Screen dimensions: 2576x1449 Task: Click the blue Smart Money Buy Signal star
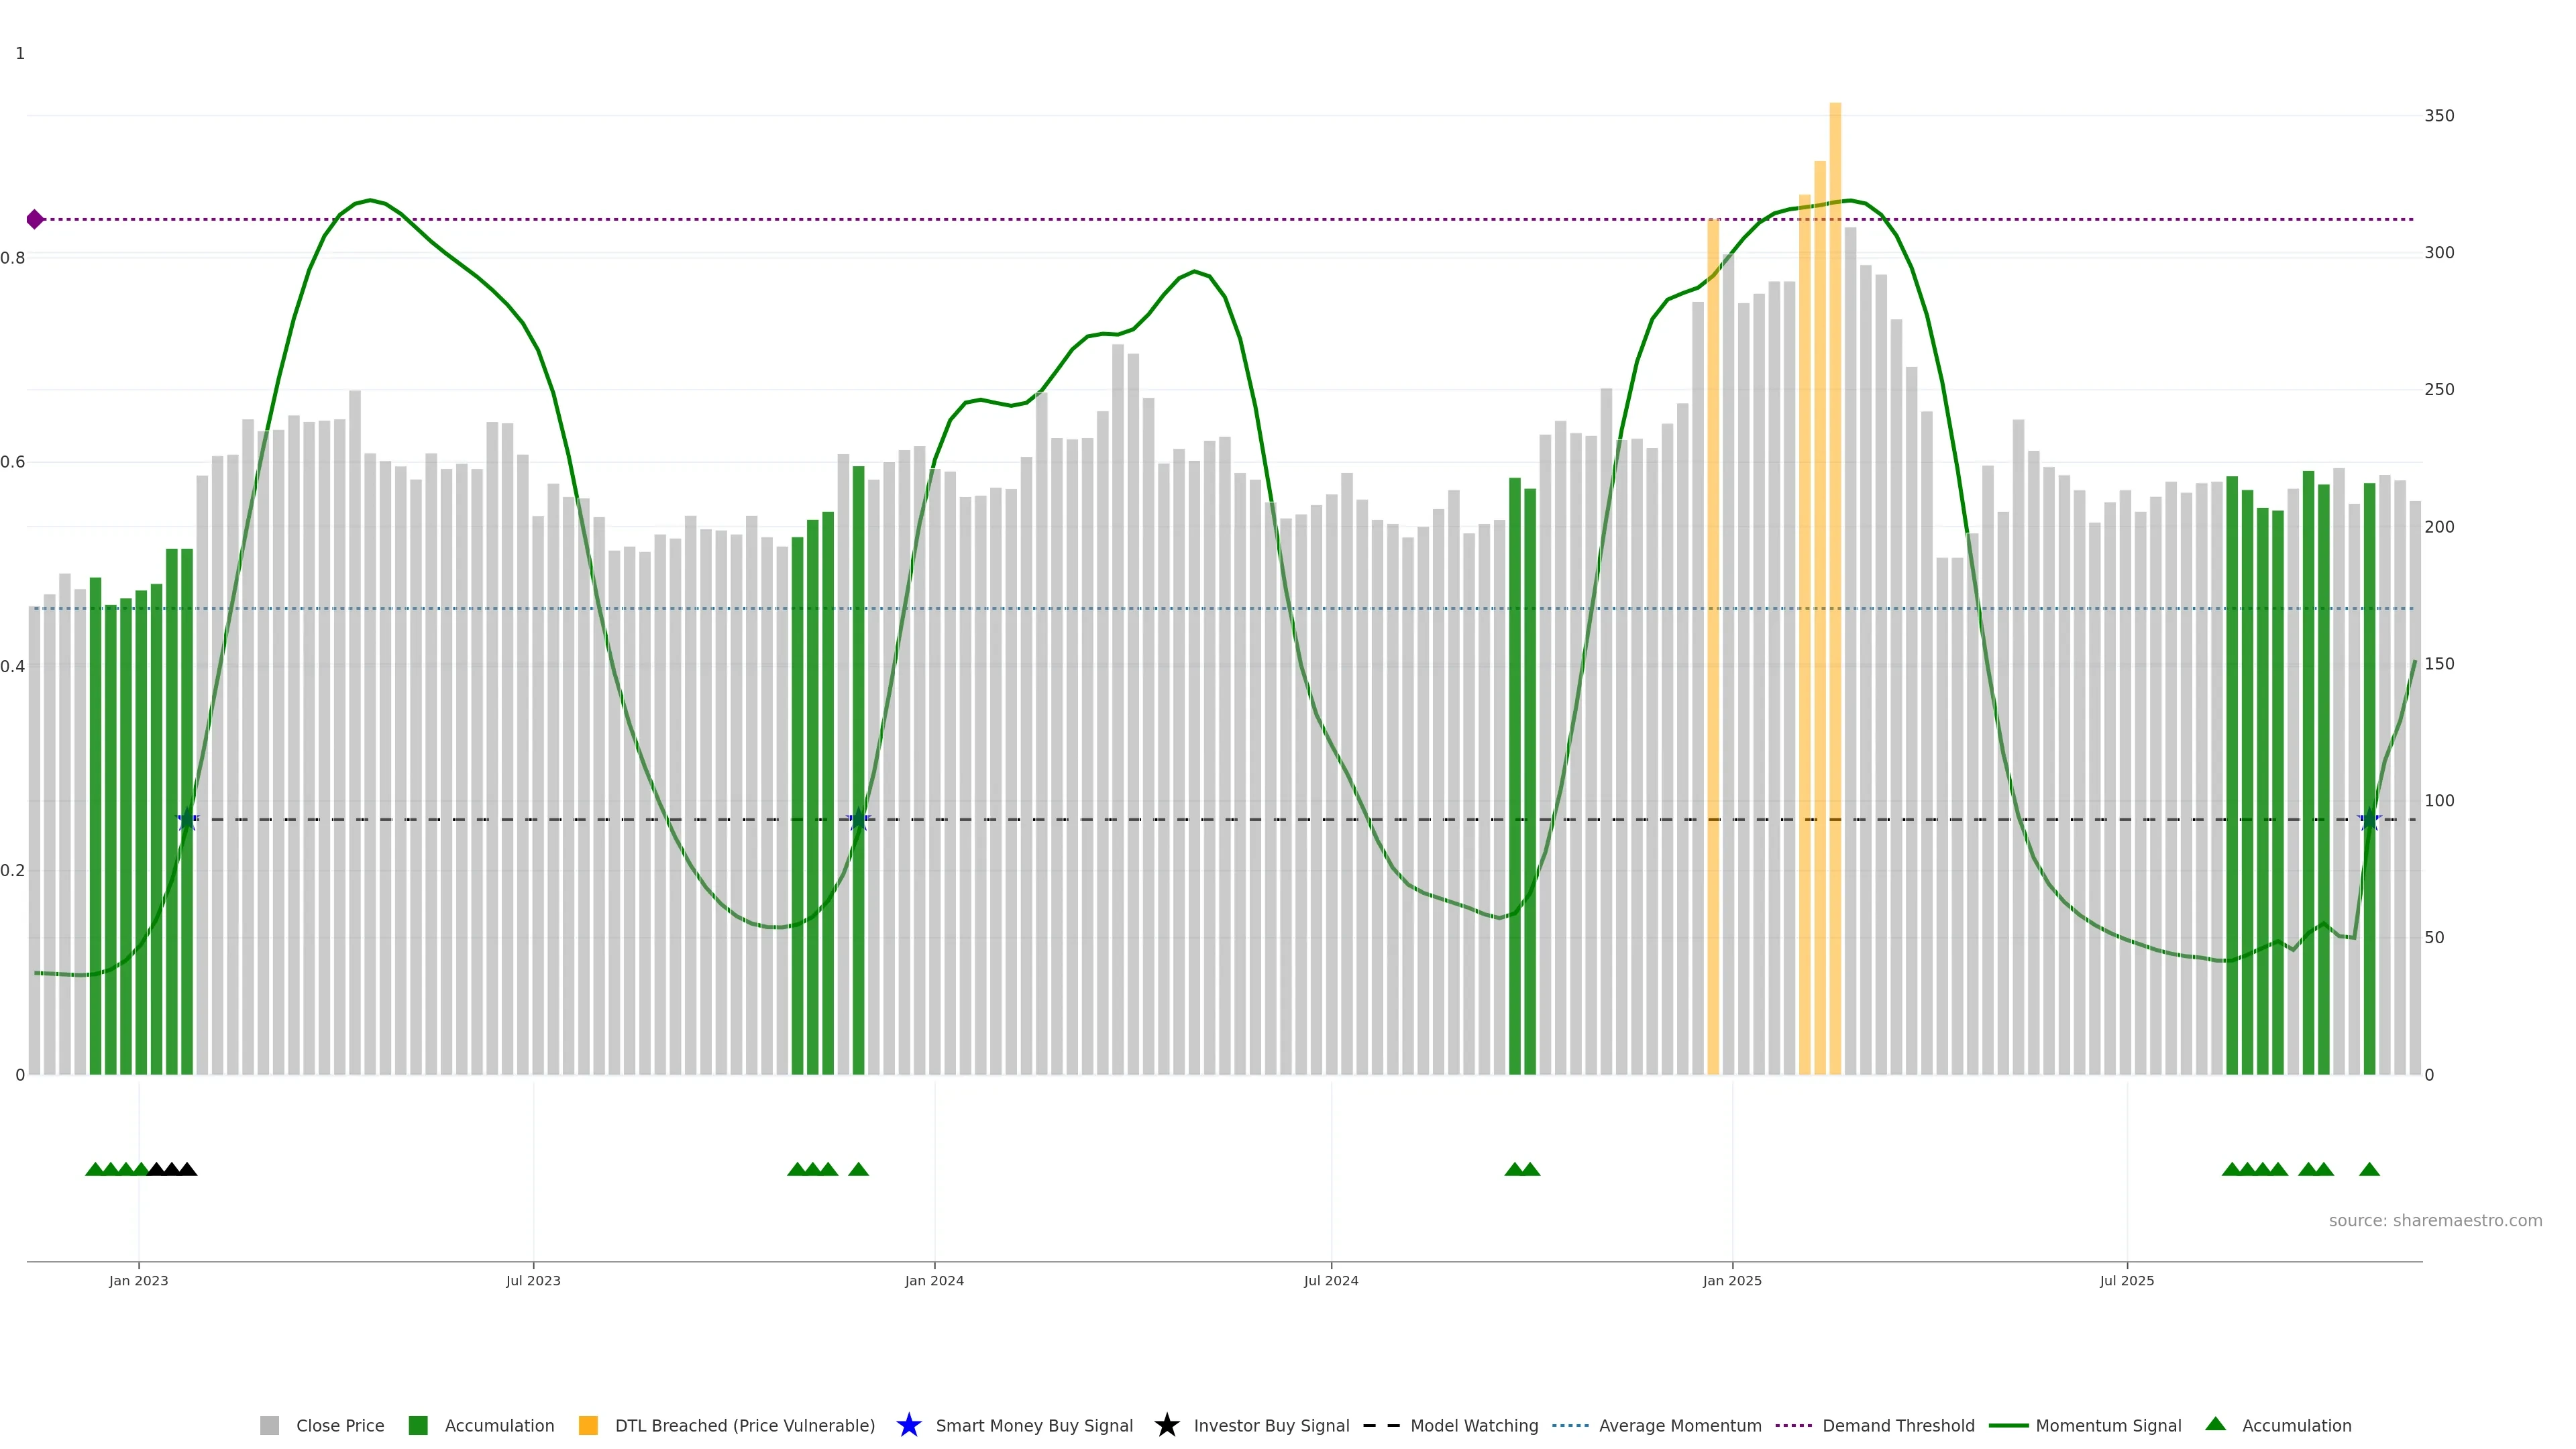pyautogui.click(x=908, y=1424)
